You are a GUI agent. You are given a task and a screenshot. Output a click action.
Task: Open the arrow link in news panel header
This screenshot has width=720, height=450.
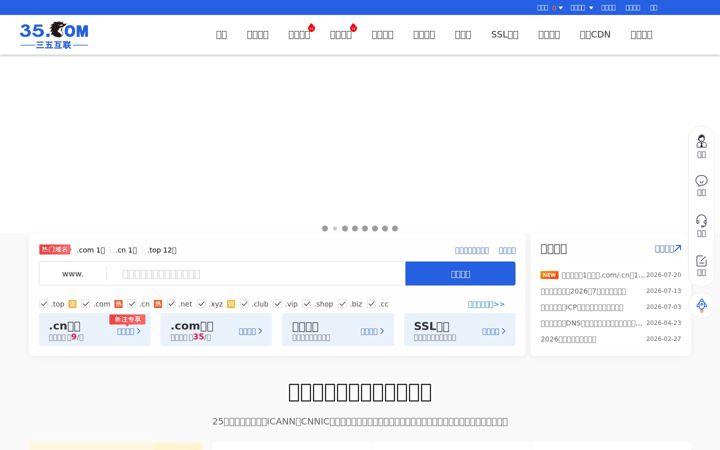668,249
